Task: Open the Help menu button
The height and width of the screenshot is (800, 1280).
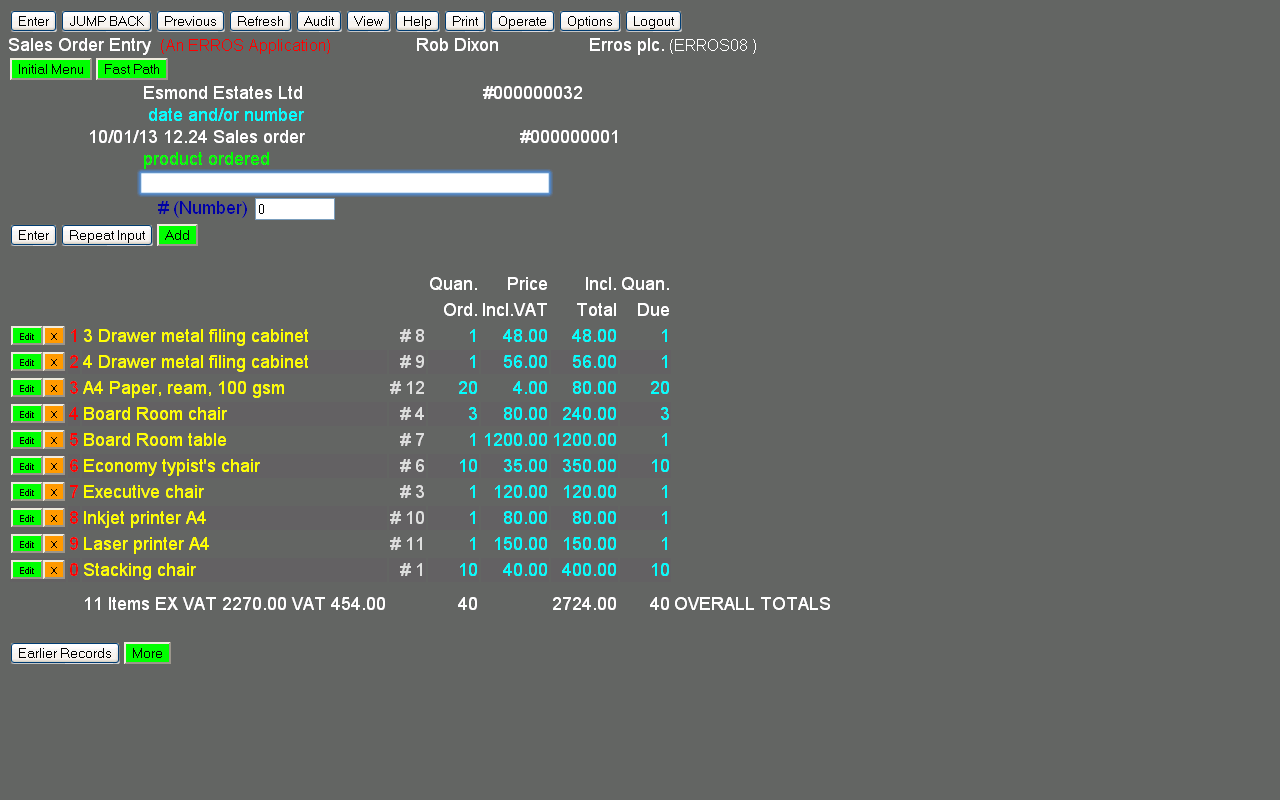Action: point(417,21)
